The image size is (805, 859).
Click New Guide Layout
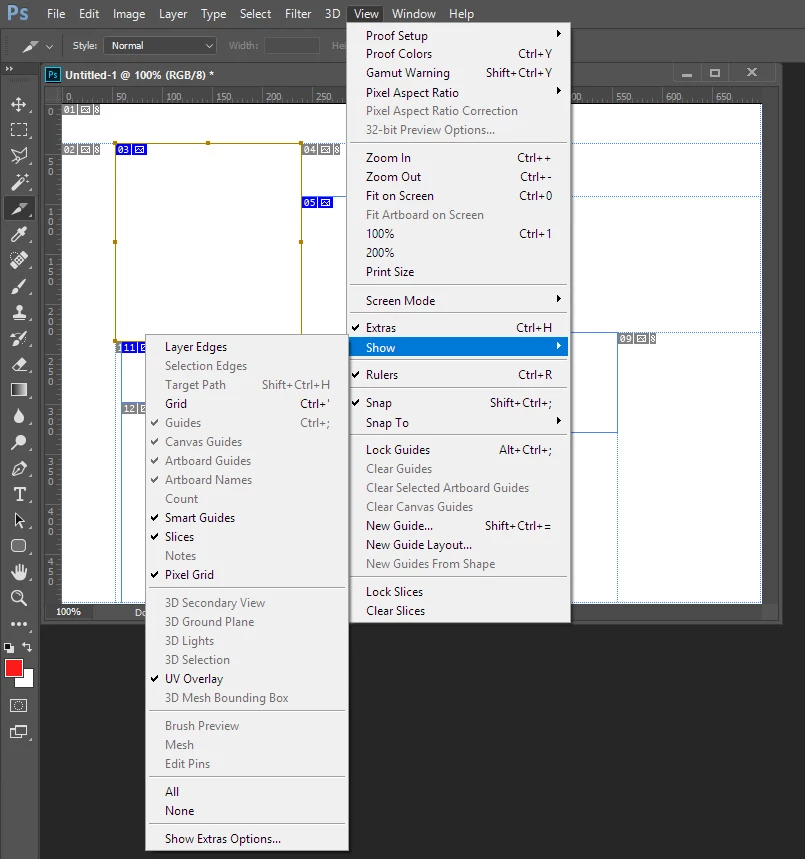pos(458,545)
